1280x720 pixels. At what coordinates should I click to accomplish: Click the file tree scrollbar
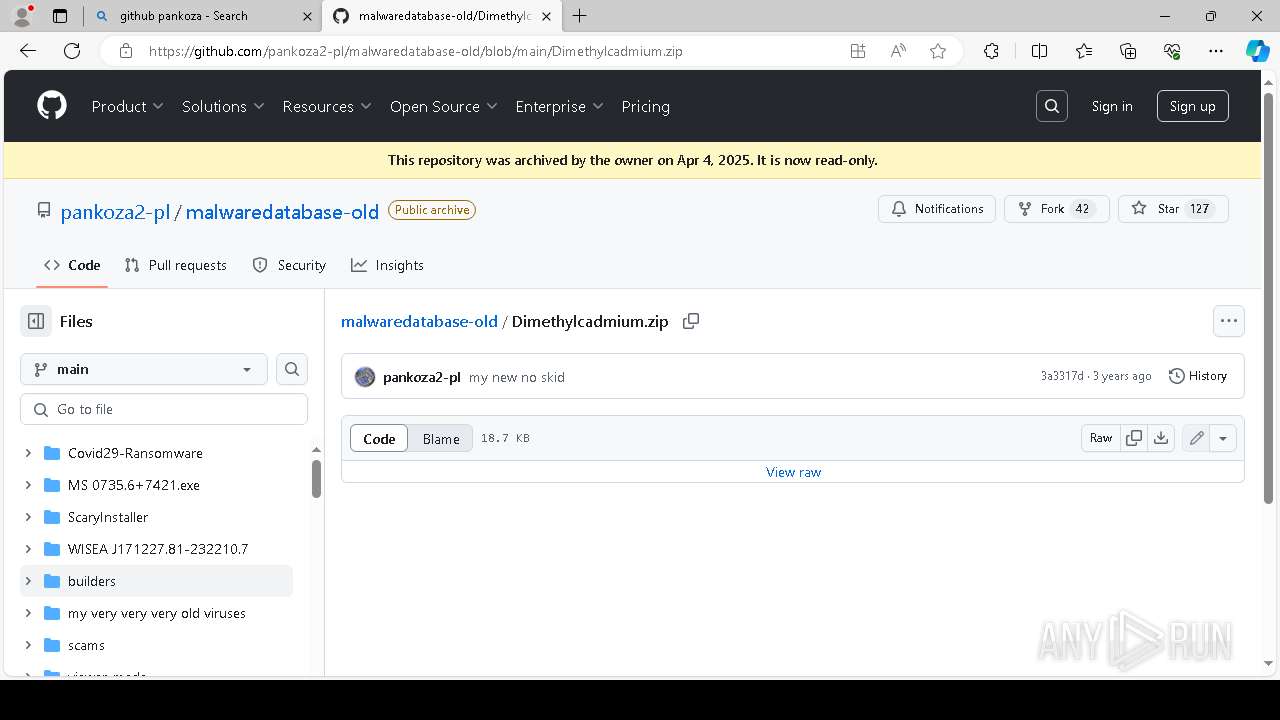tap(316, 478)
